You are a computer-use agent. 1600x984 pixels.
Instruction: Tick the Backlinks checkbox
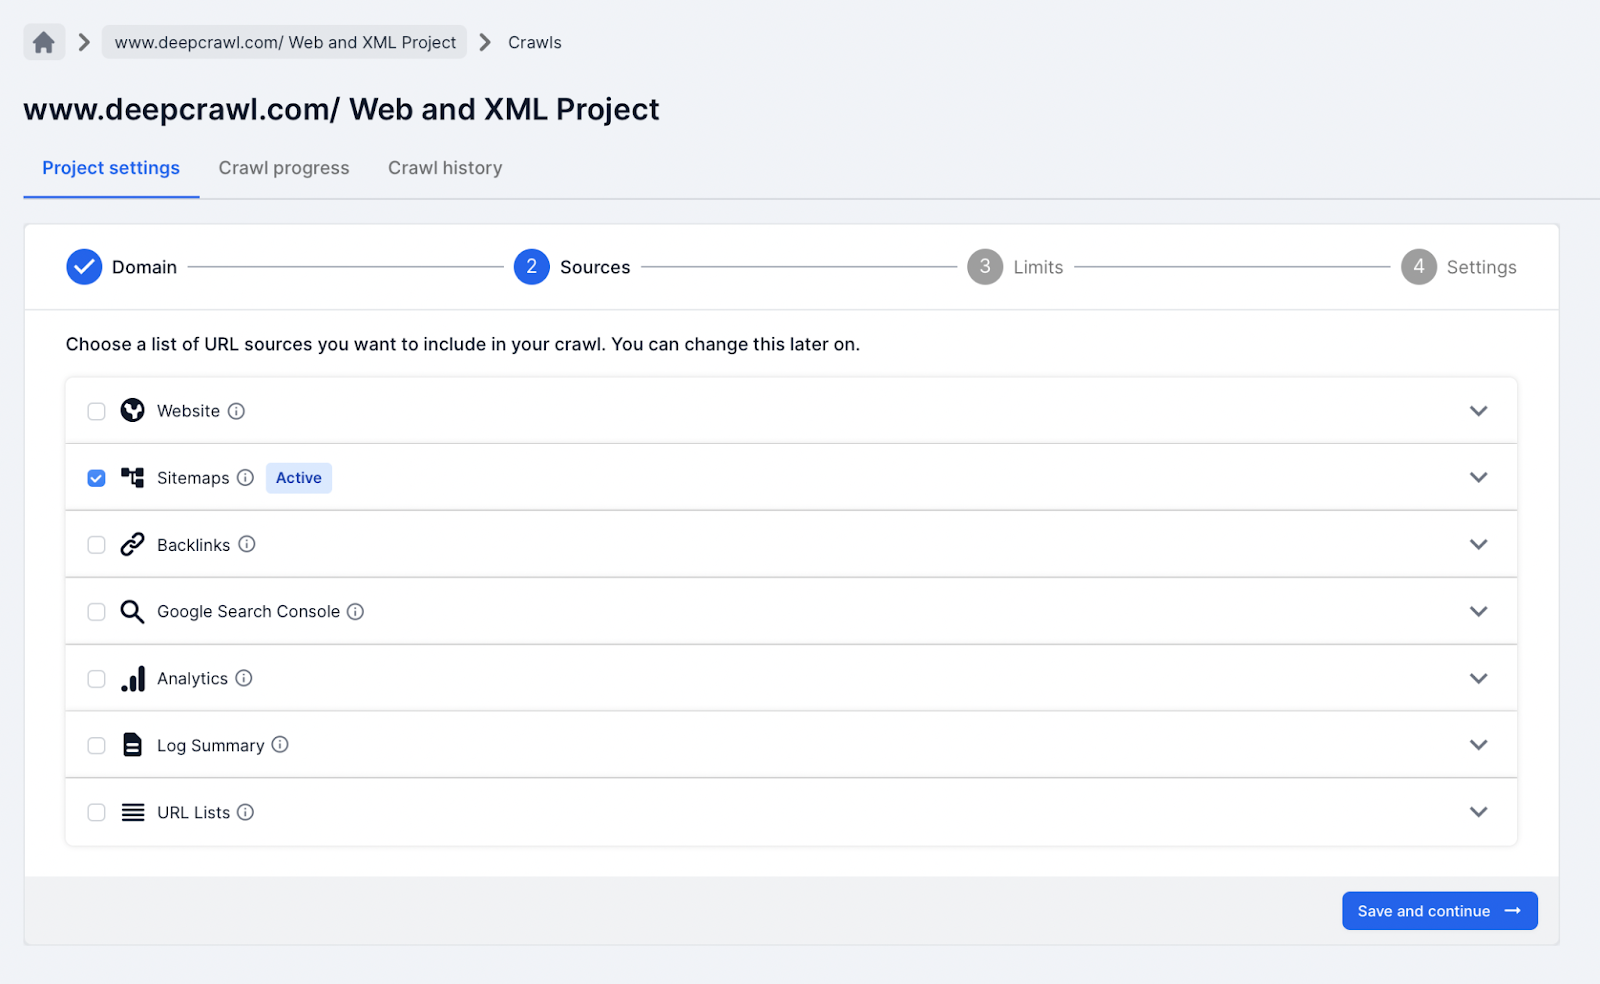[96, 545]
